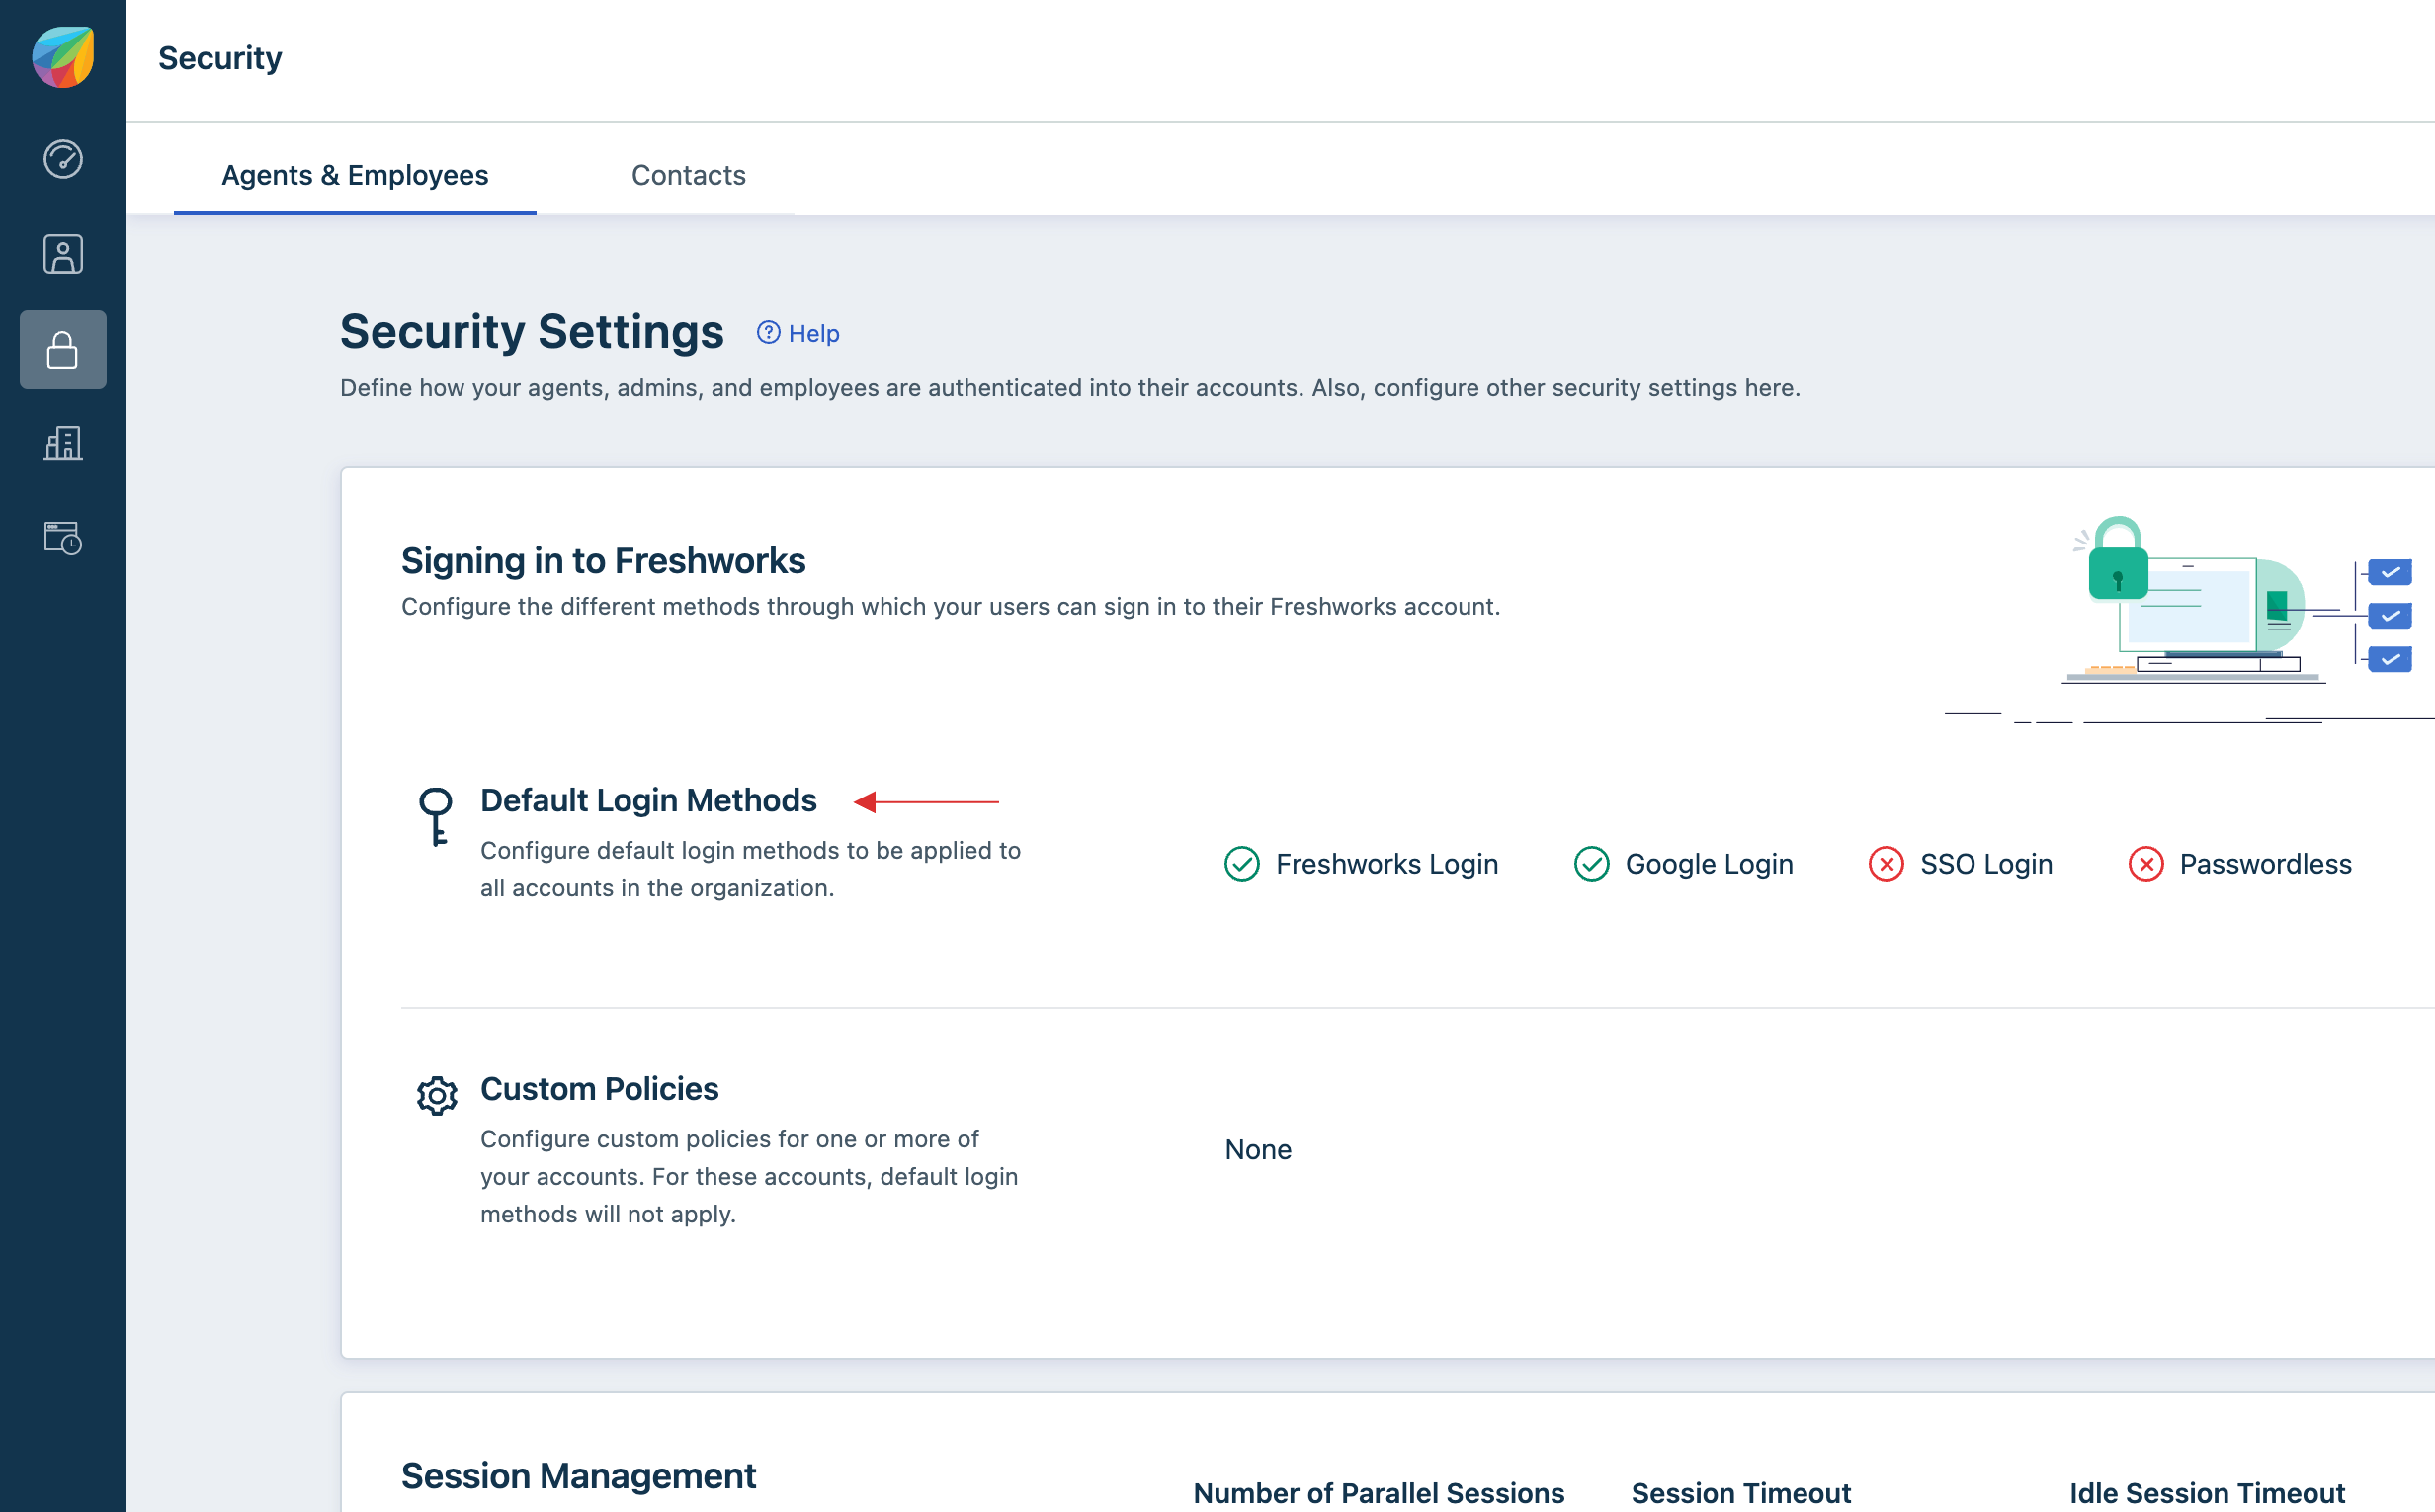Screen dimensions: 2435x1512
Task: Switch to the Contacts tab
Action: [688, 175]
